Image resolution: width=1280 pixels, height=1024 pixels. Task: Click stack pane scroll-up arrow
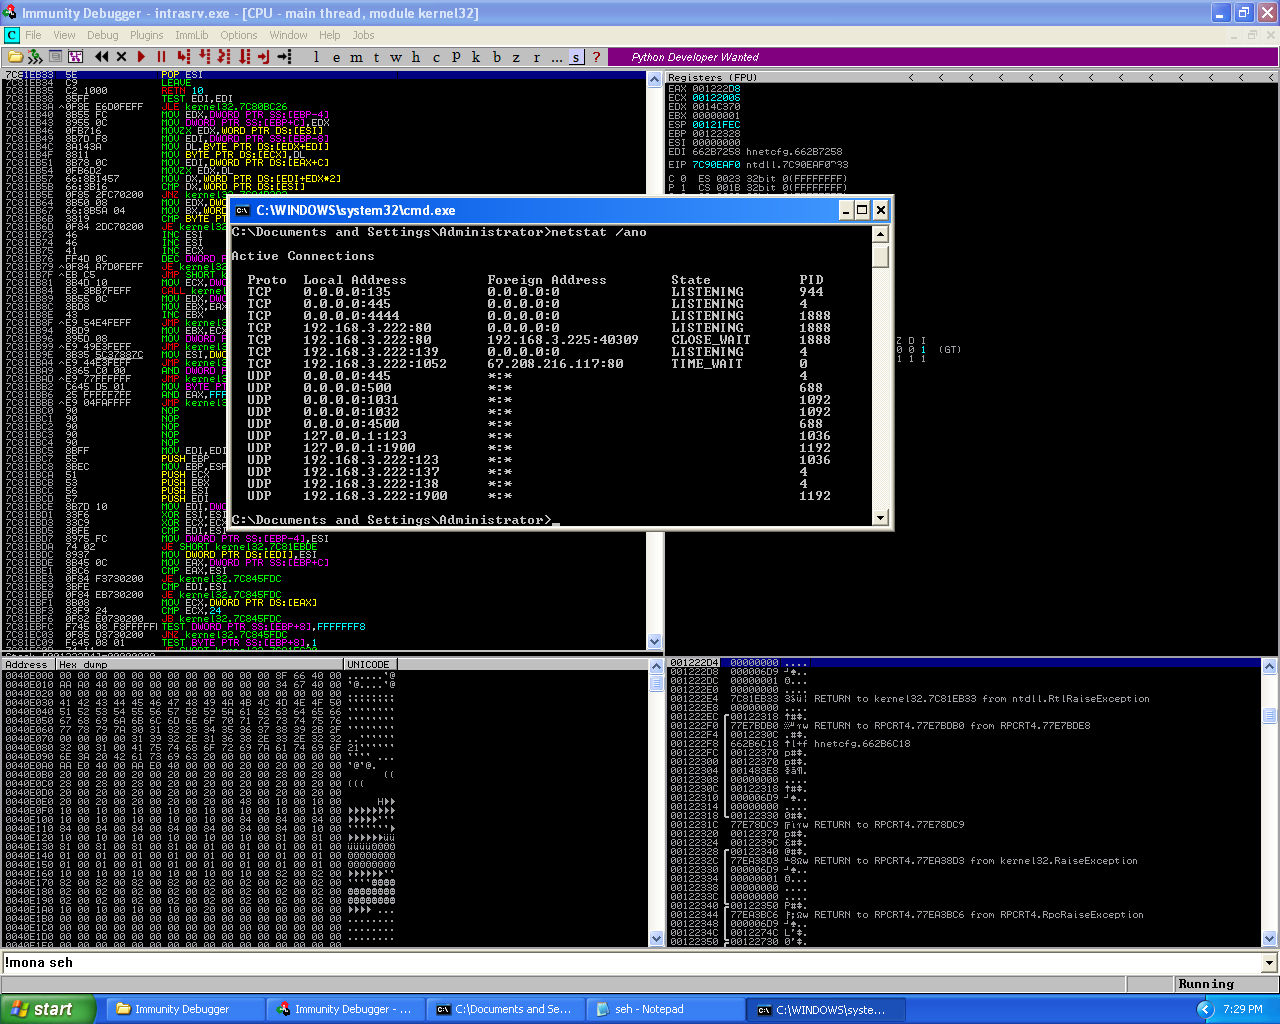(1270, 666)
